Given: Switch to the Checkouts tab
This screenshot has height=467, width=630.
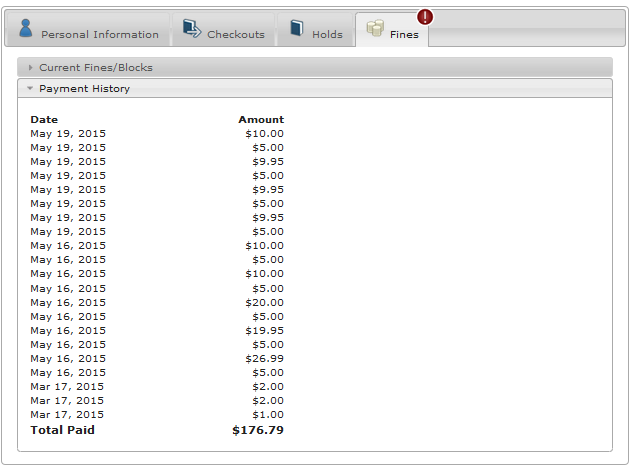Looking at the screenshot, I should pyautogui.click(x=223, y=29).
